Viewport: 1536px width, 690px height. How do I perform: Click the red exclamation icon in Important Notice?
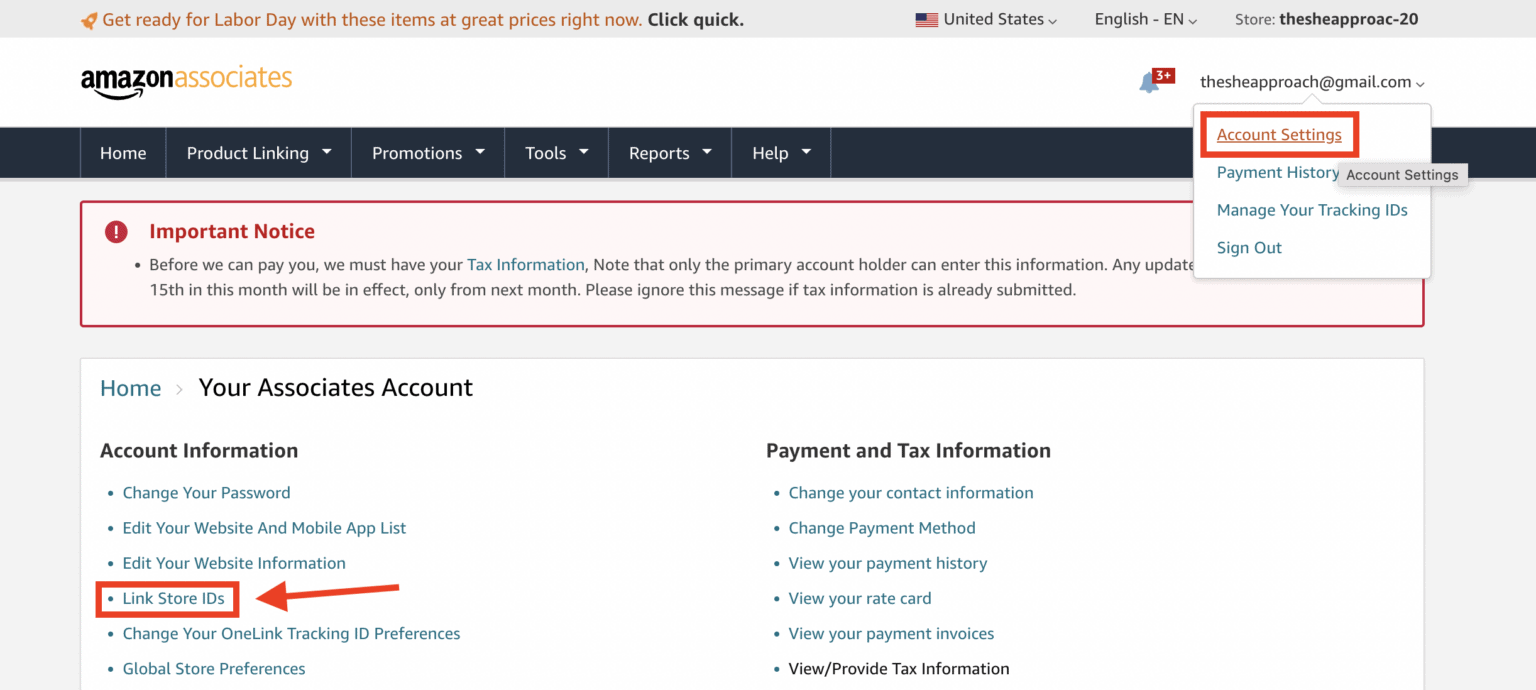(115, 231)
